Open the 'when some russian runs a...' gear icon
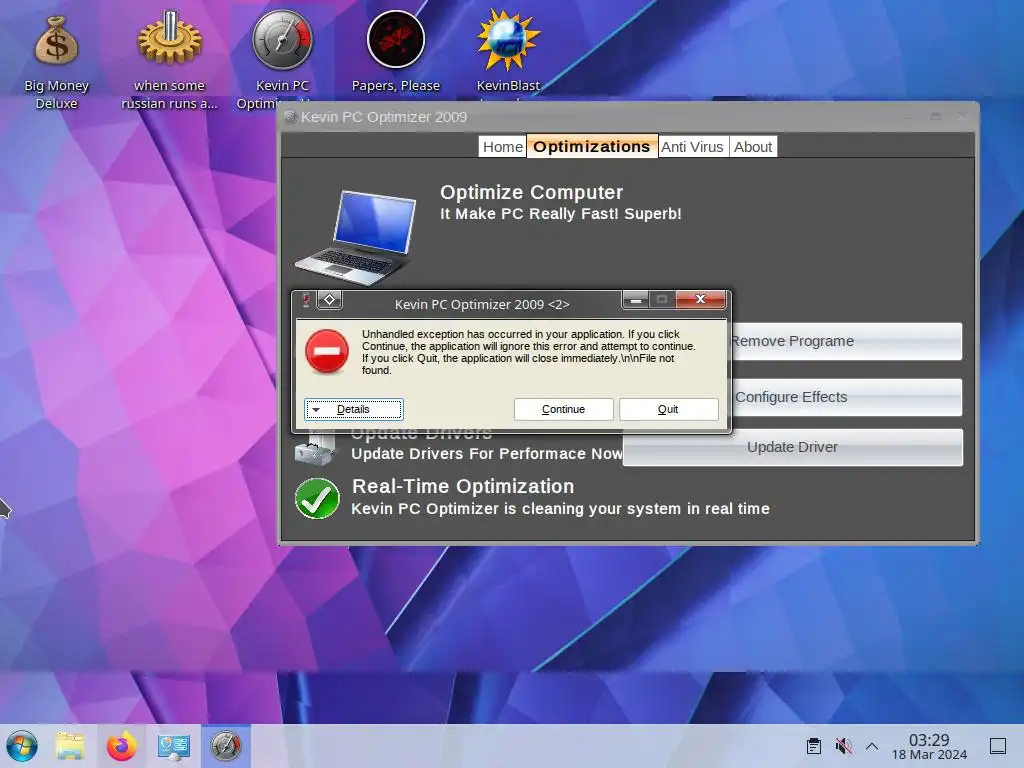1024x768 pixels. (x=169, y=62)
